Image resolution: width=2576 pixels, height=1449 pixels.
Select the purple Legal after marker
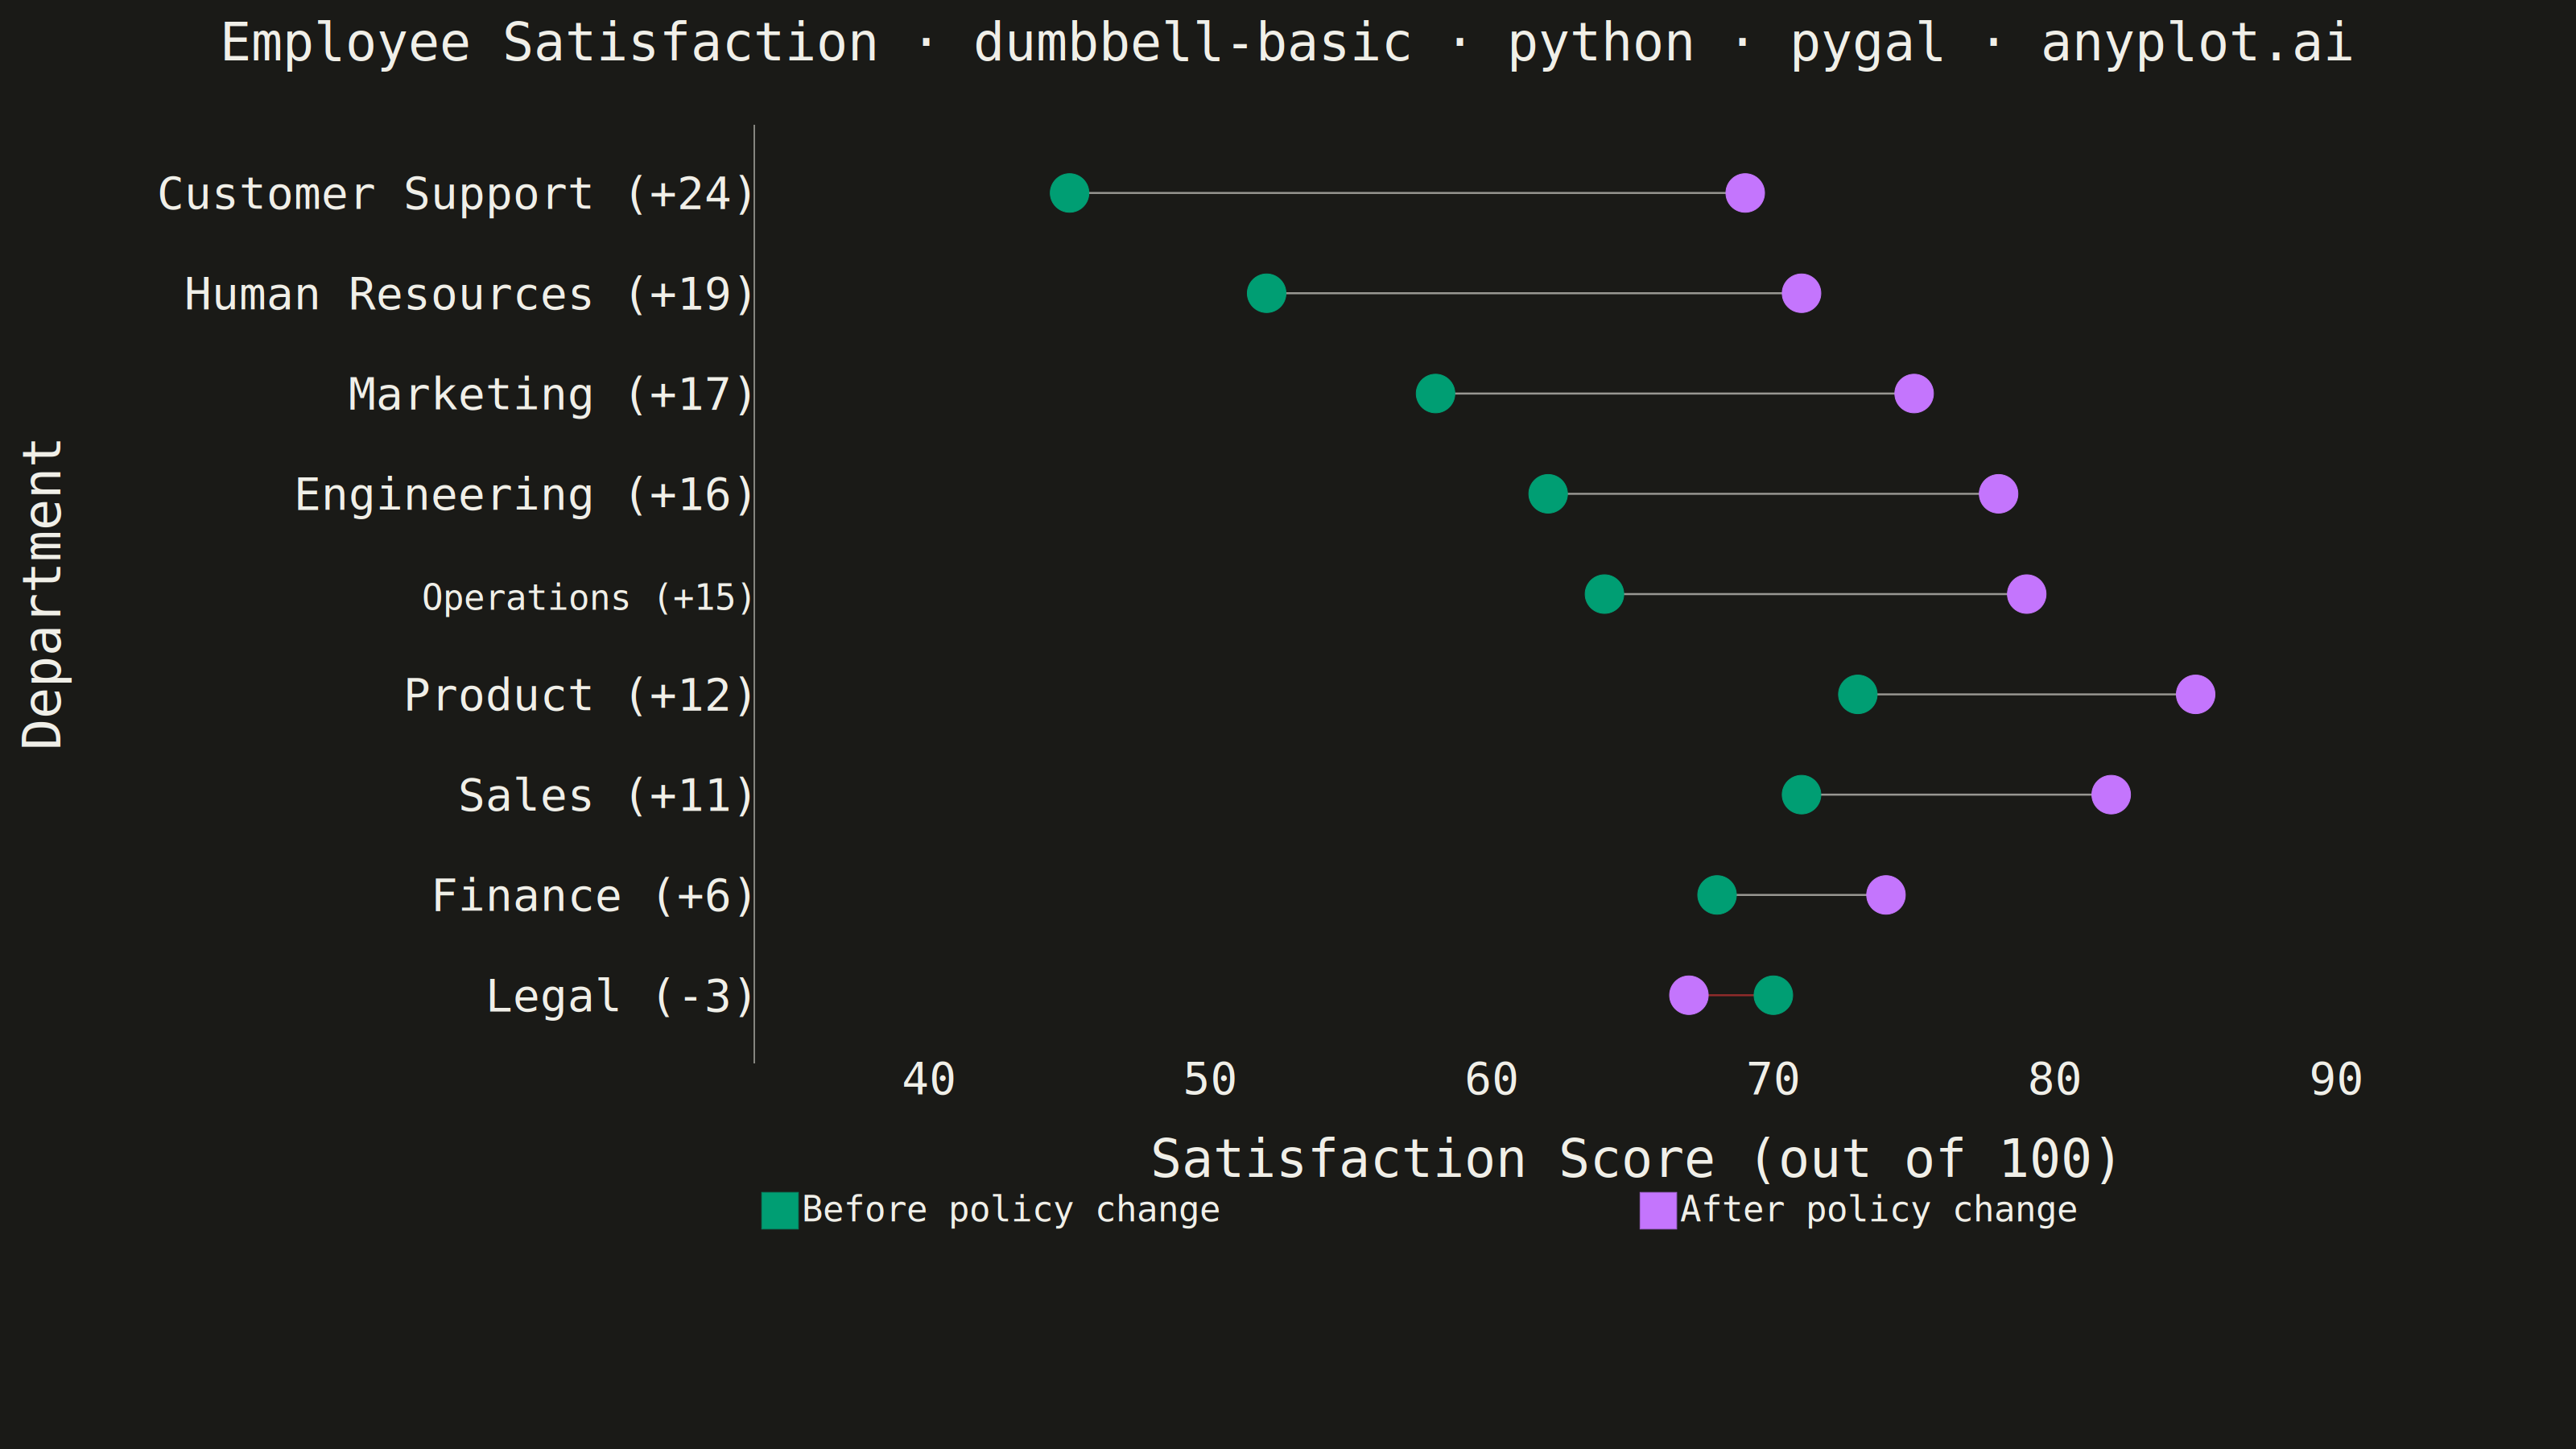[1688, 995]
